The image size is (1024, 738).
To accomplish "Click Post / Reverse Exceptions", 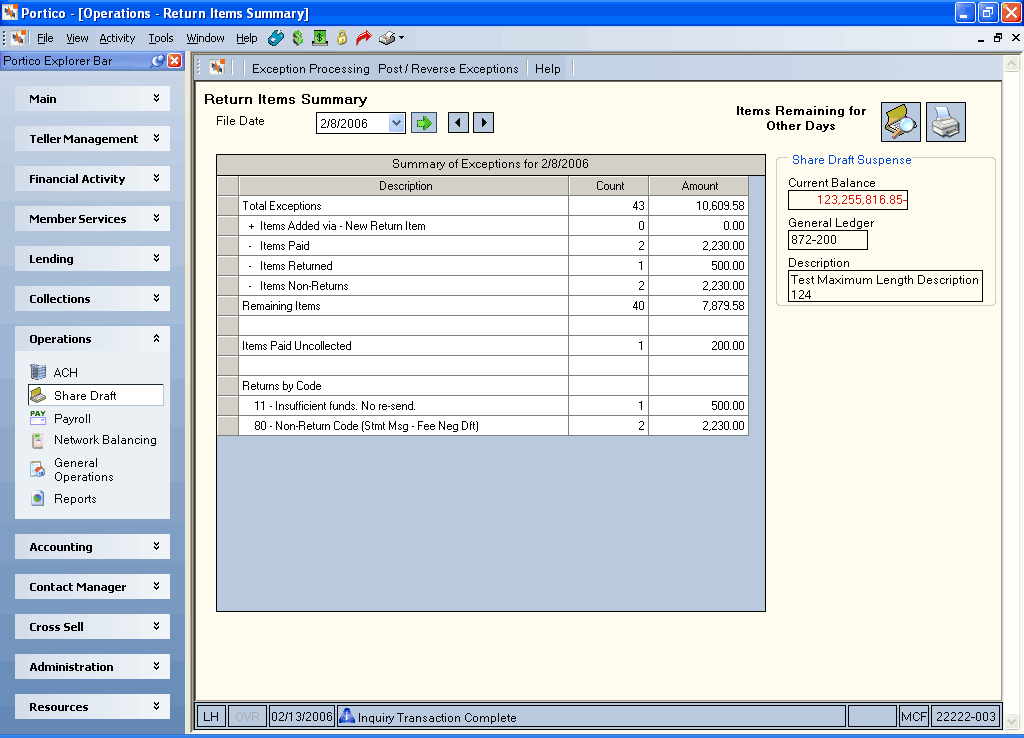I will click(x=448, y=69).
